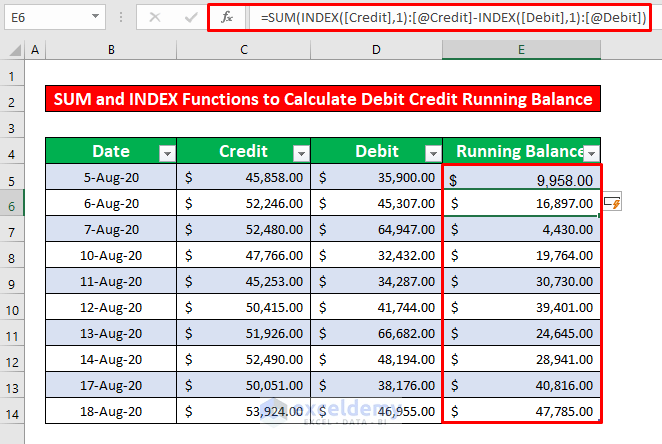Image resolution: width=662 pixels, height=444 pixels.
Task: Open the Name Box dropdown arrow
Action: (95, 17)
